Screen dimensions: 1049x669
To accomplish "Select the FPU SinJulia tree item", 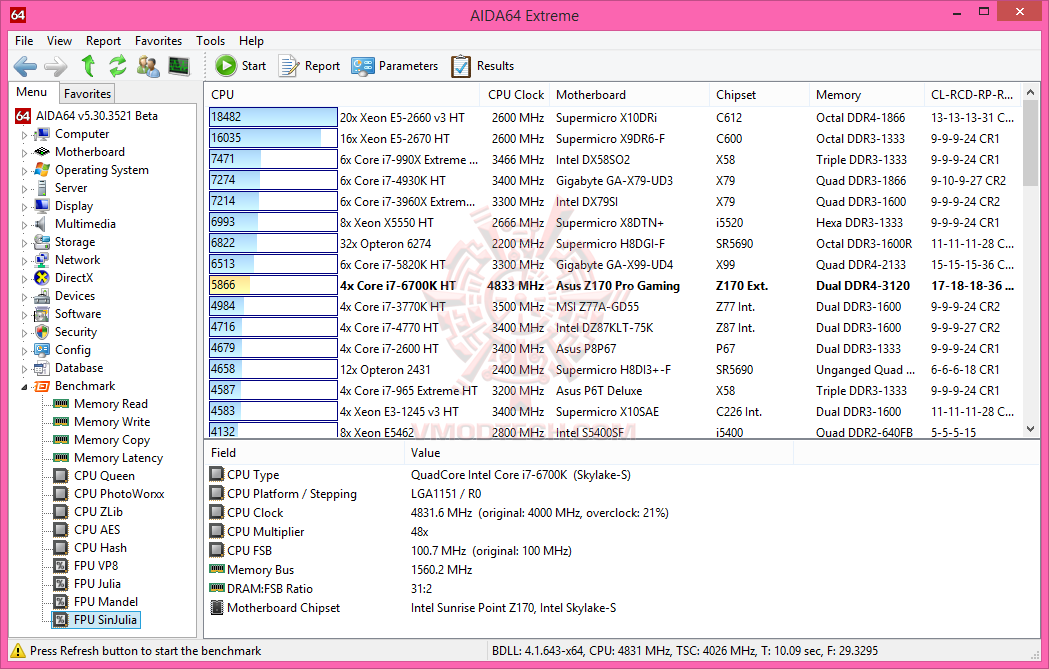I will coord(96,619).
